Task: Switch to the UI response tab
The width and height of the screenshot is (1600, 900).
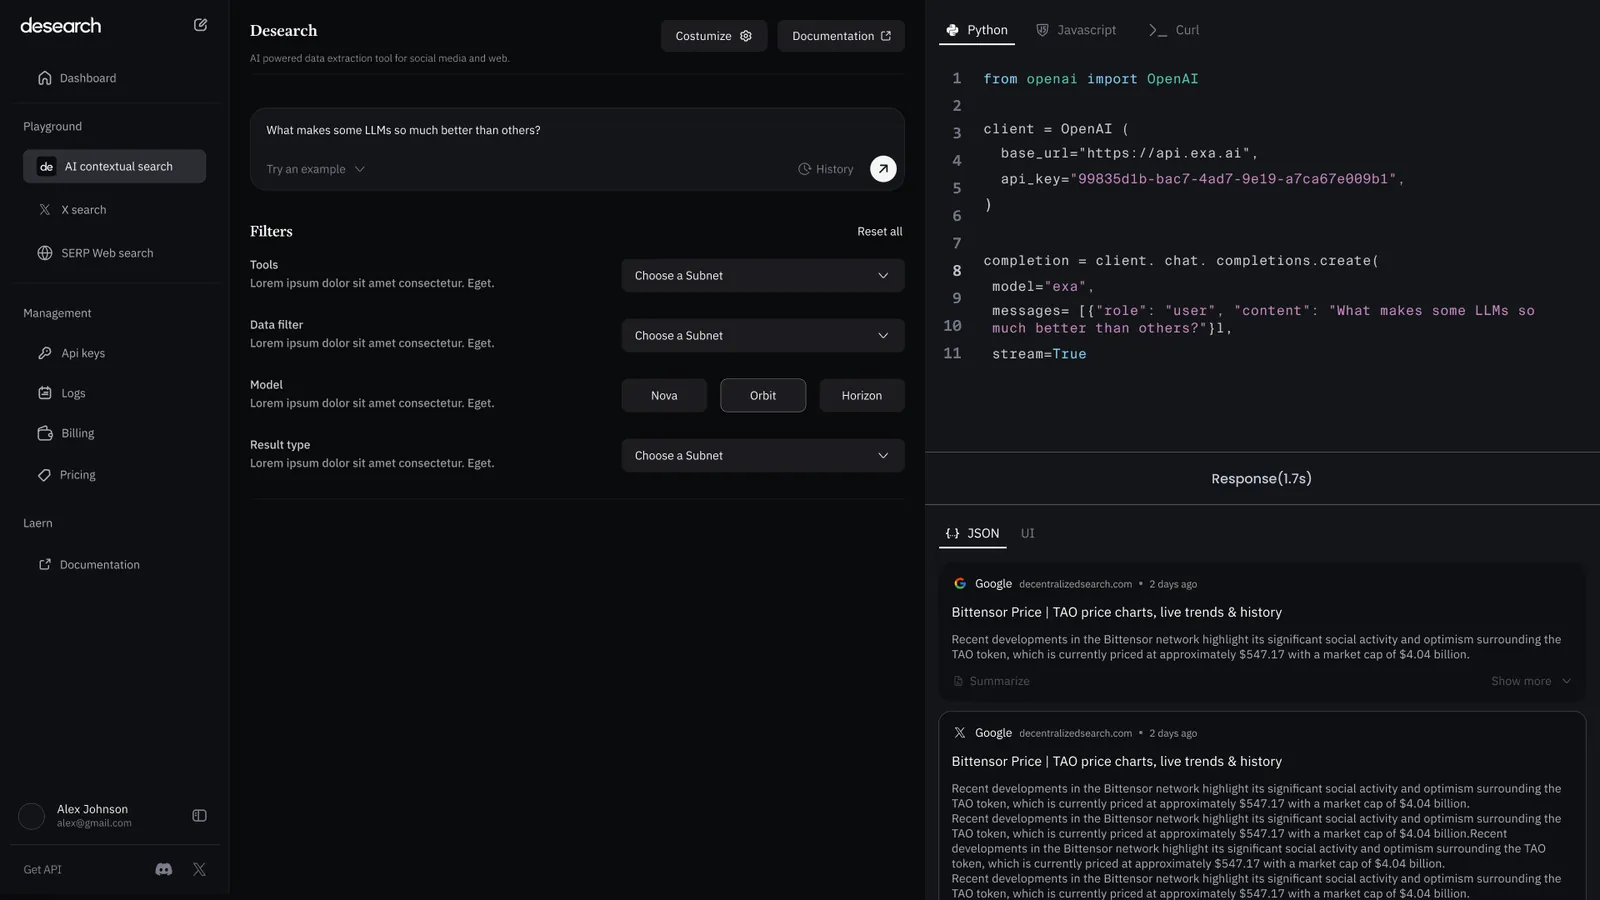Action: (x=1028, y=534)
